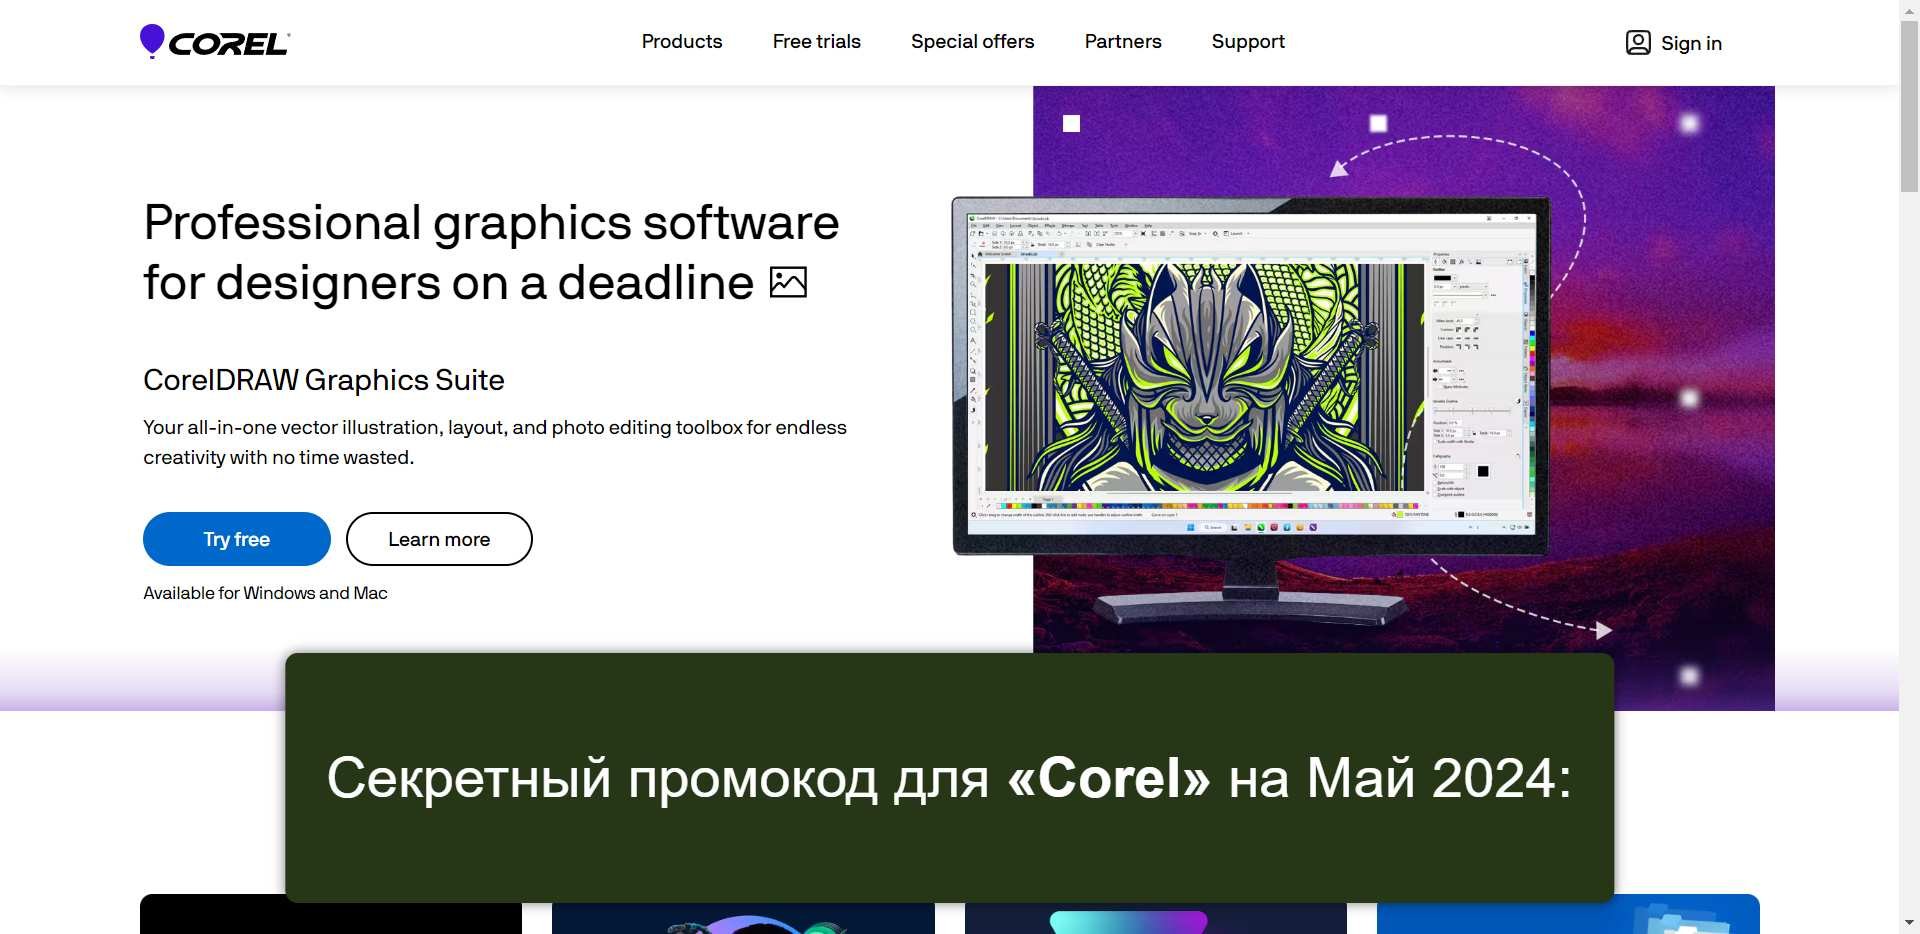The image size is (1920, 934).
Task: Click the CorelDRAW Graphics Suite heading
Action: click(x=324, y=380)
